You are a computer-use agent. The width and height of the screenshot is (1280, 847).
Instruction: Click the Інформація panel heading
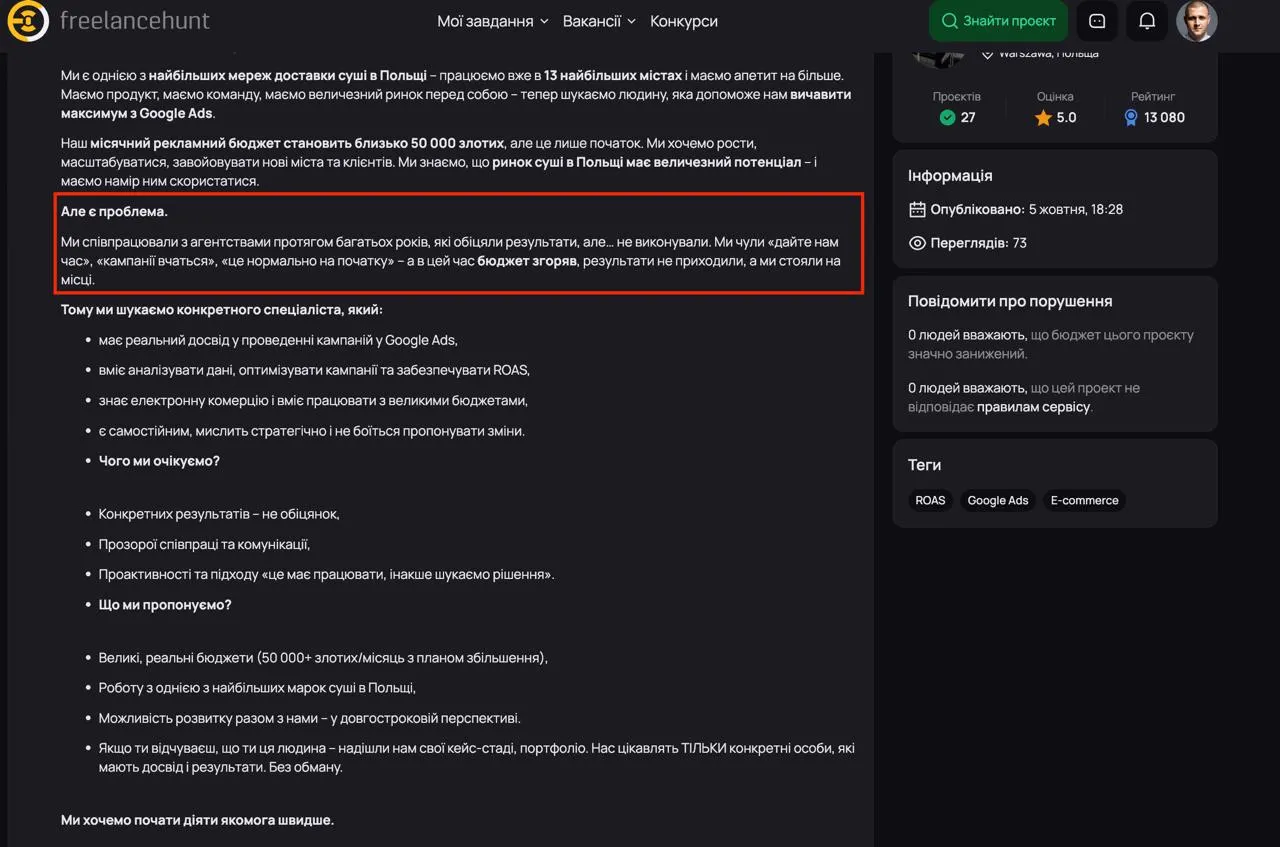coord(950,175)
